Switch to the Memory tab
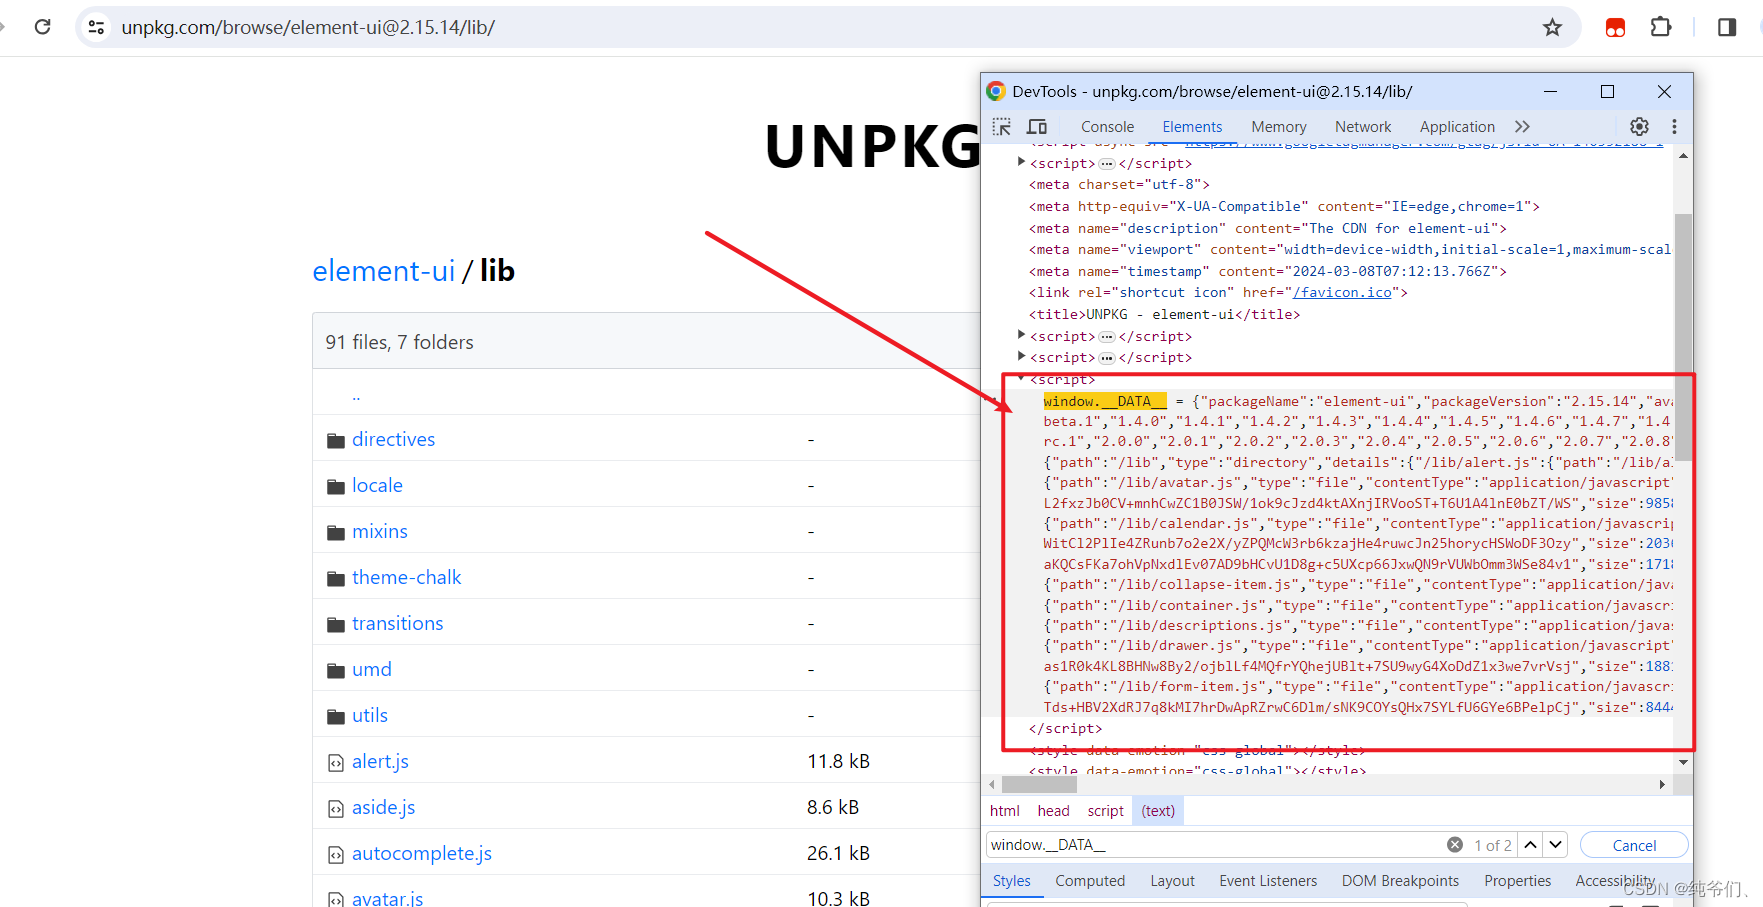Viewport: 1763px width, 907px height. [x=1278, y=127]
